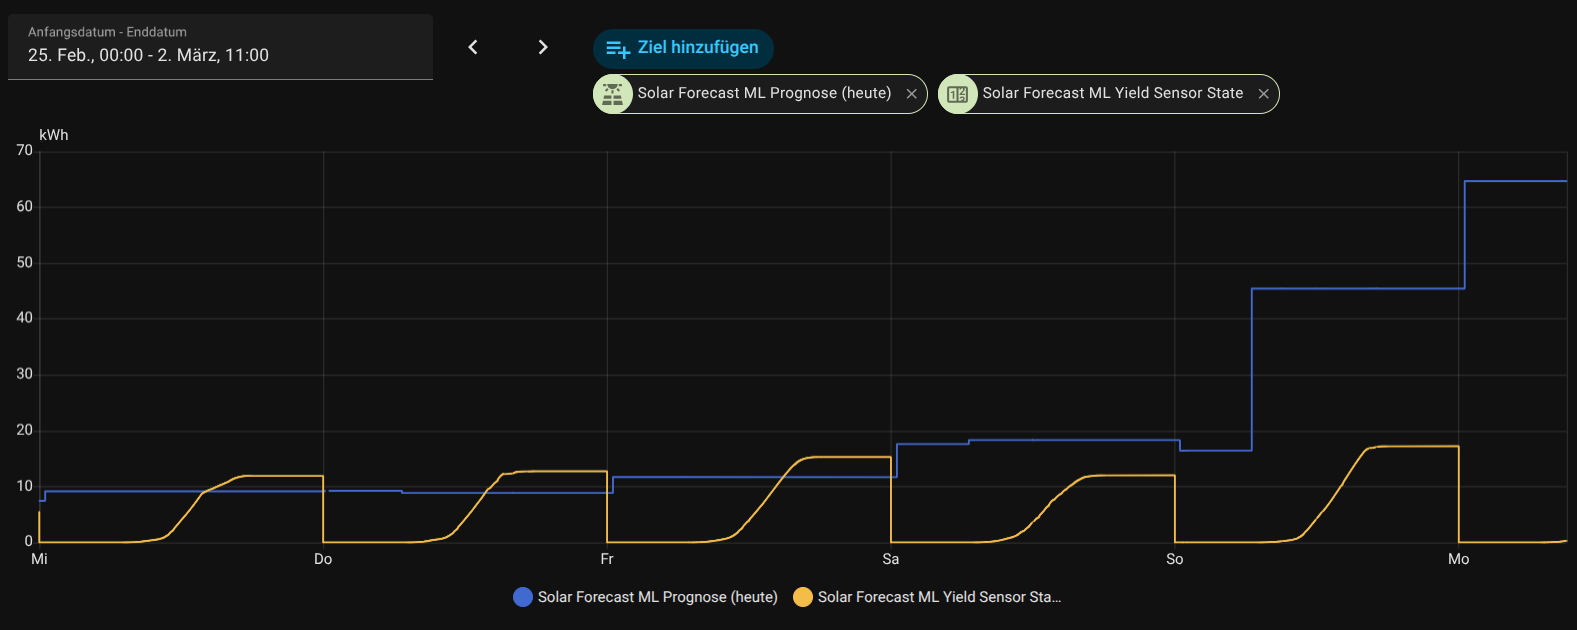Click the kWh unit label above the y-axis
The image size is (1577, 630).
tap(54, 135)
